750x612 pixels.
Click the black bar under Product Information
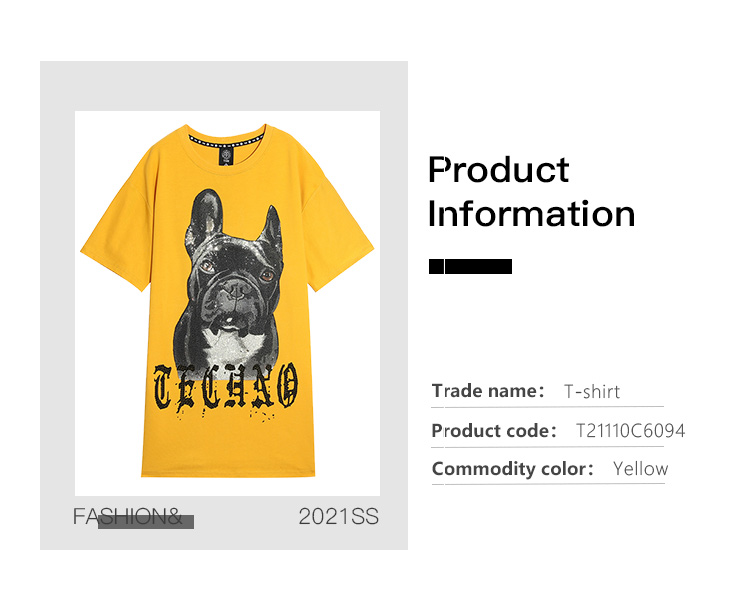470,267
